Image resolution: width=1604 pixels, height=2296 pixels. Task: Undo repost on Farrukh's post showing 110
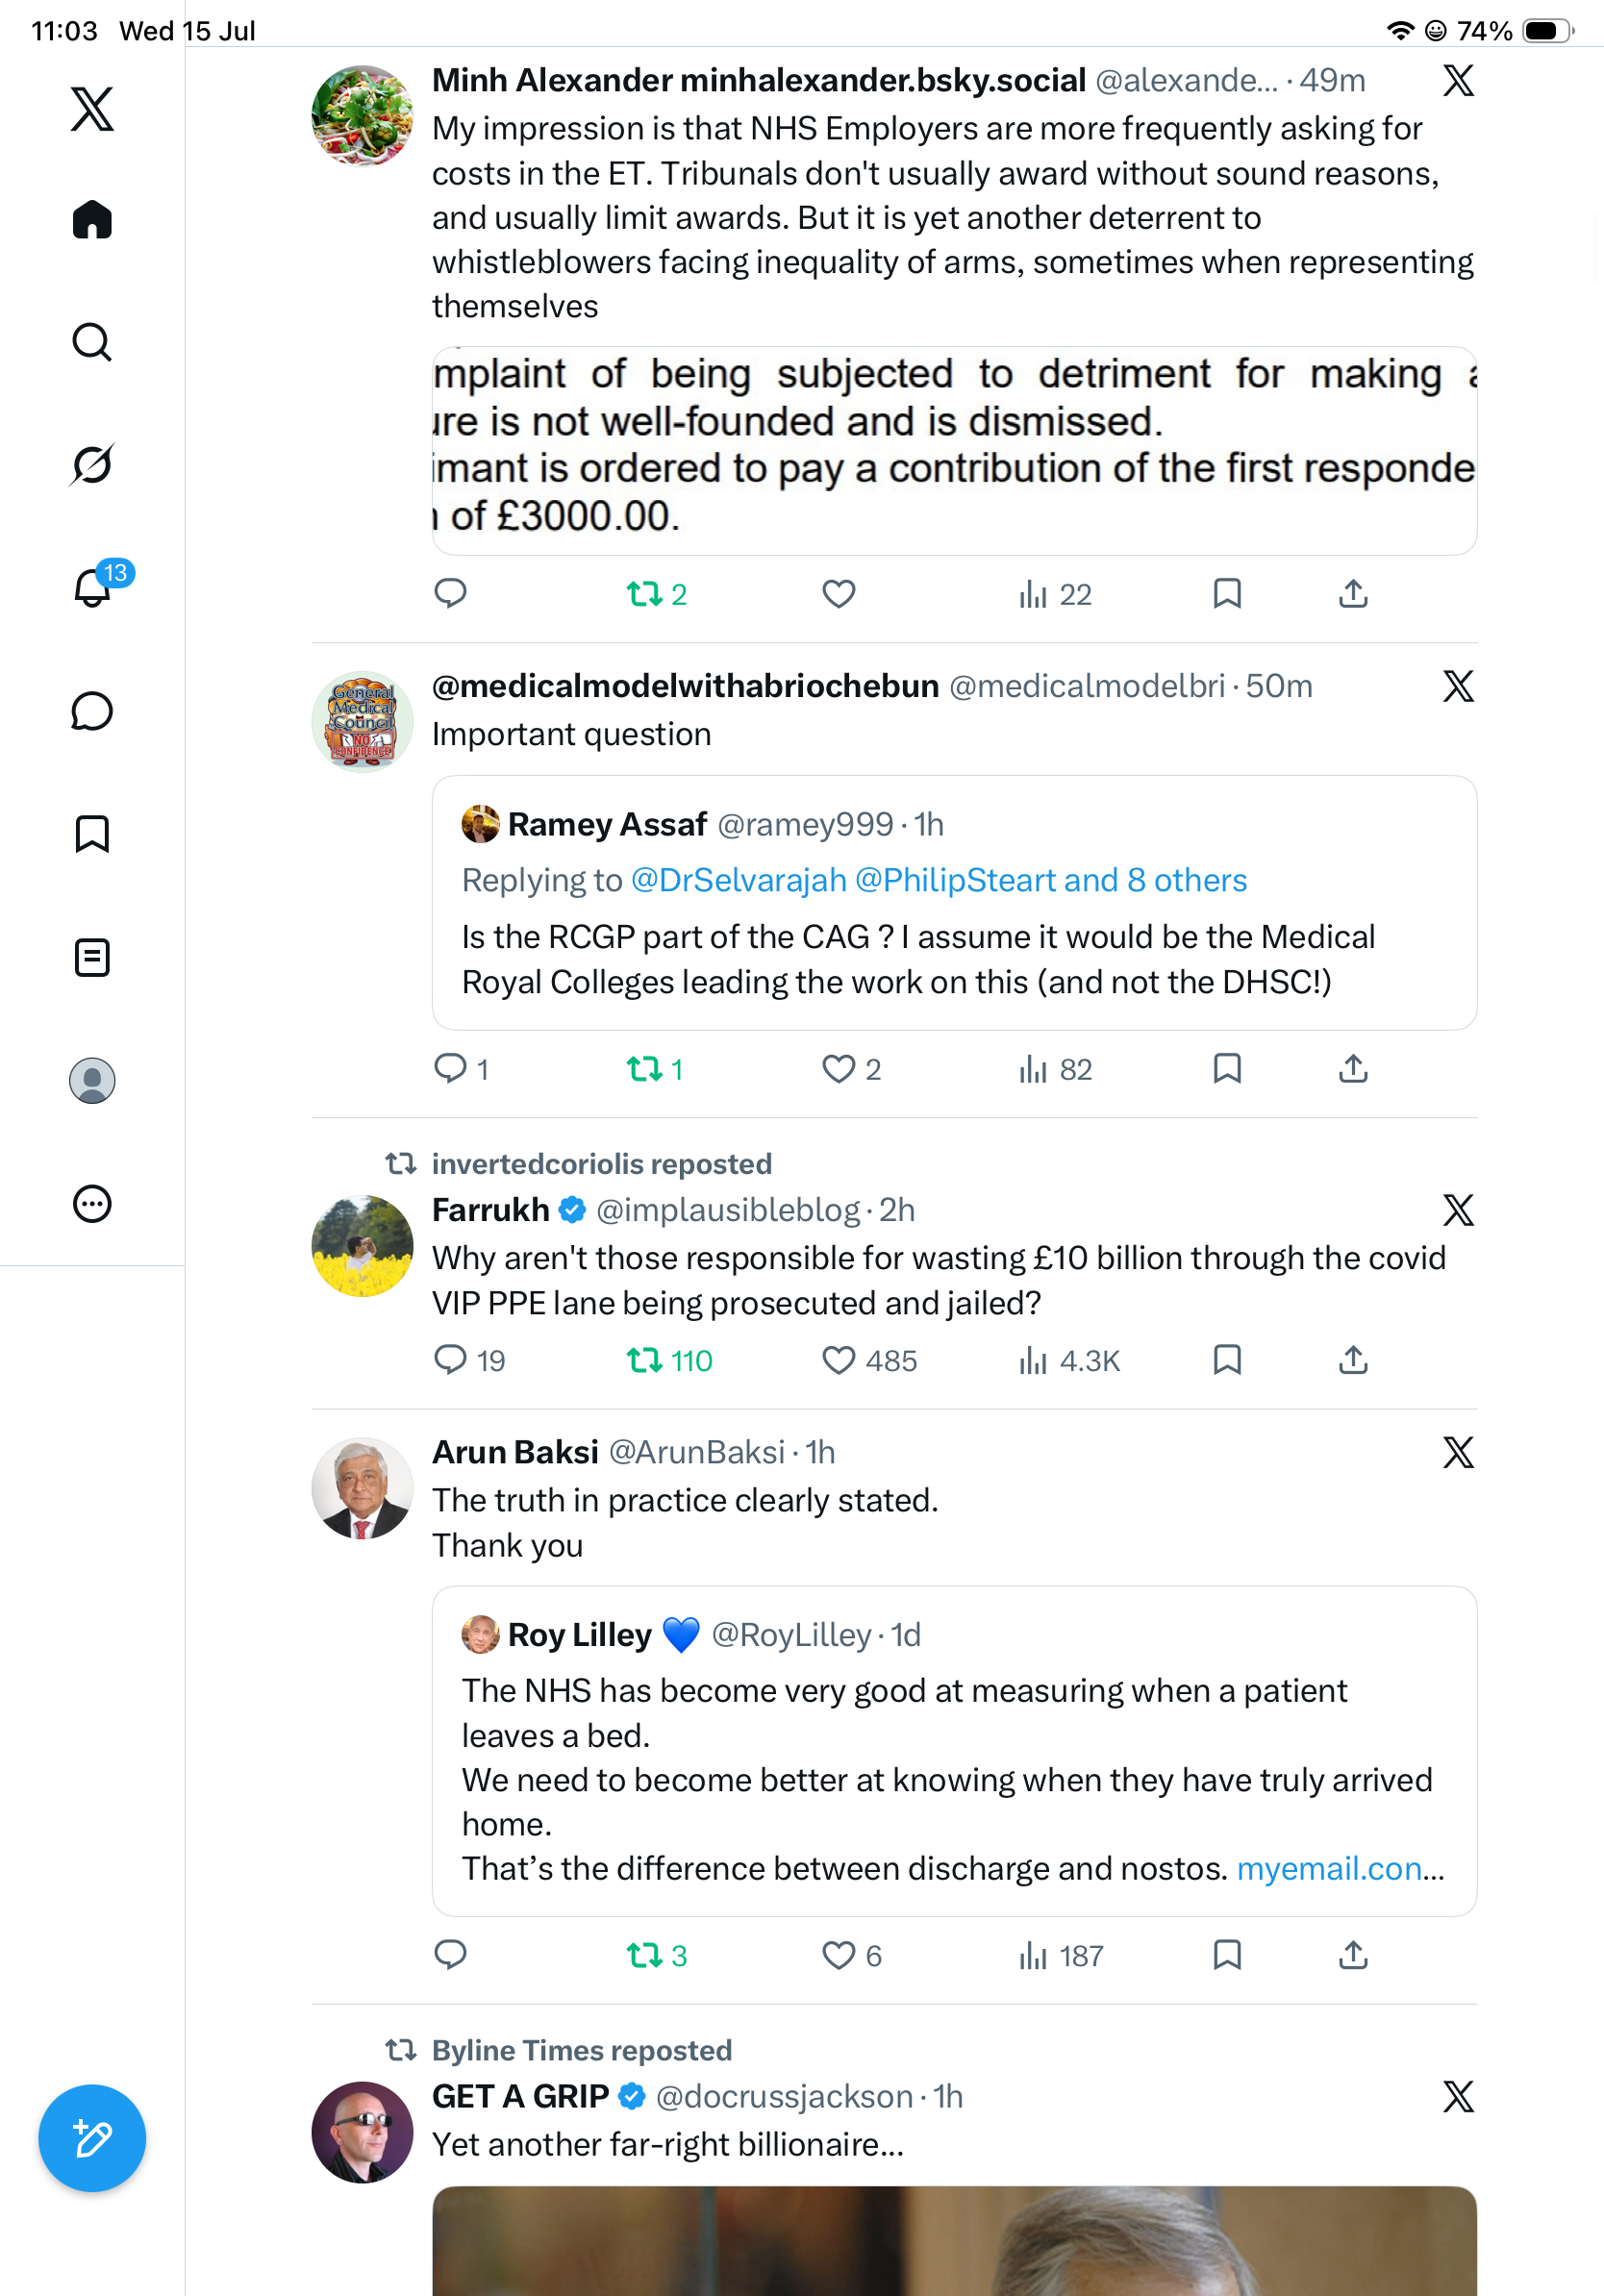pos(669,1360)
